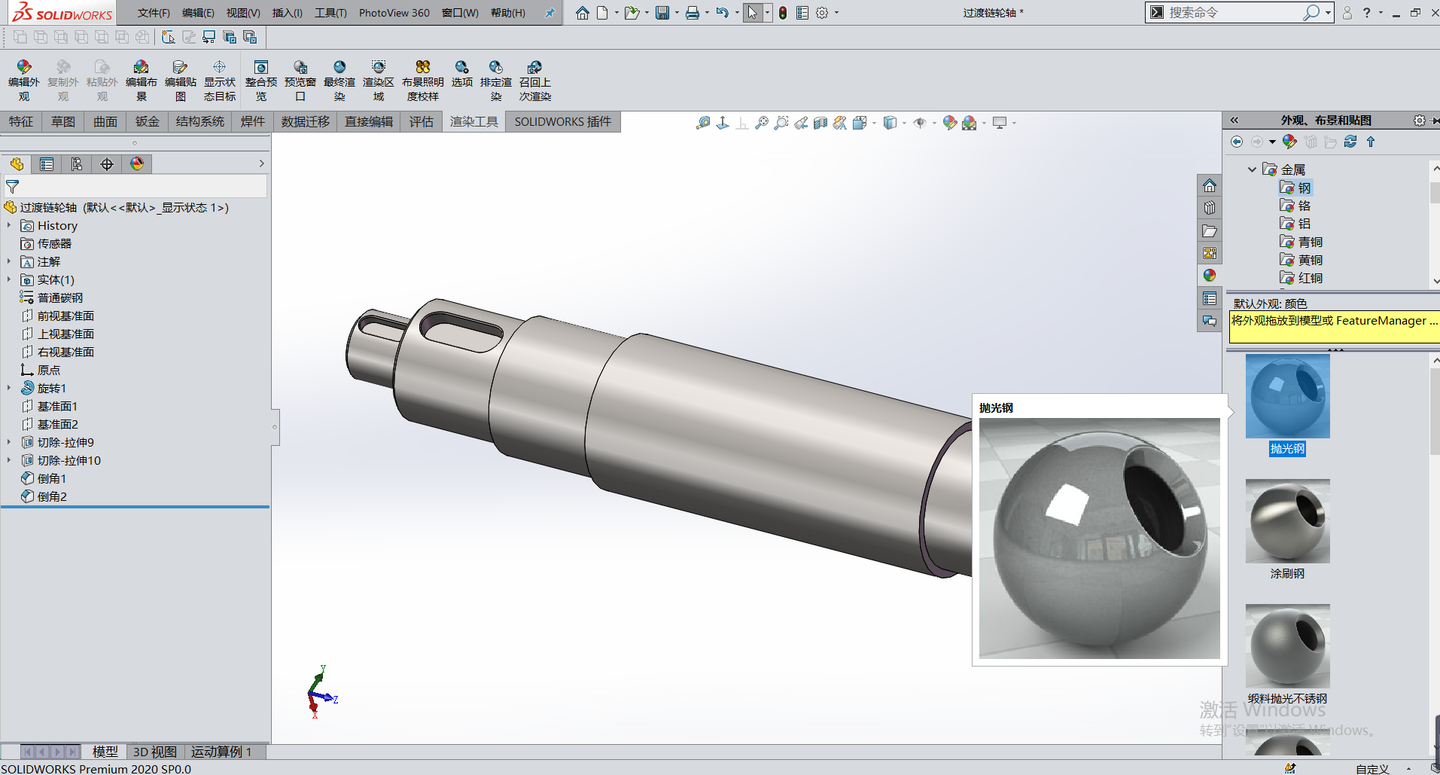Collapse the 金属 folder in appearances tree
The image size is (1440, 775).
[x=1252, y=170]
